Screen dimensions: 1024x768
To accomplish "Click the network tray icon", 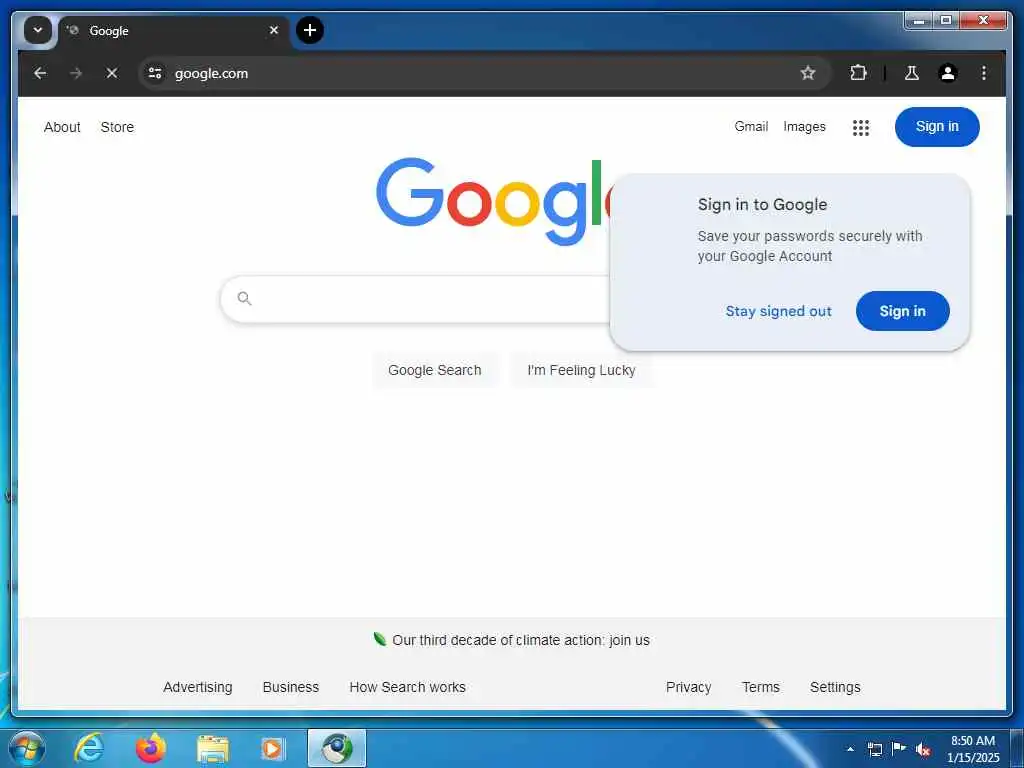I will pos(874,749).
